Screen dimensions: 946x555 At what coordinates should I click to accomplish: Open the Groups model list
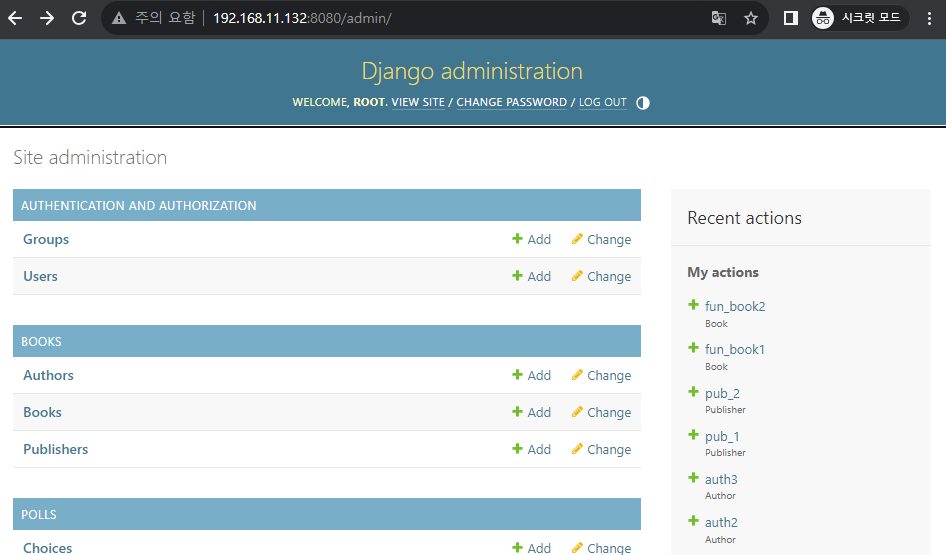coord(46,239)
